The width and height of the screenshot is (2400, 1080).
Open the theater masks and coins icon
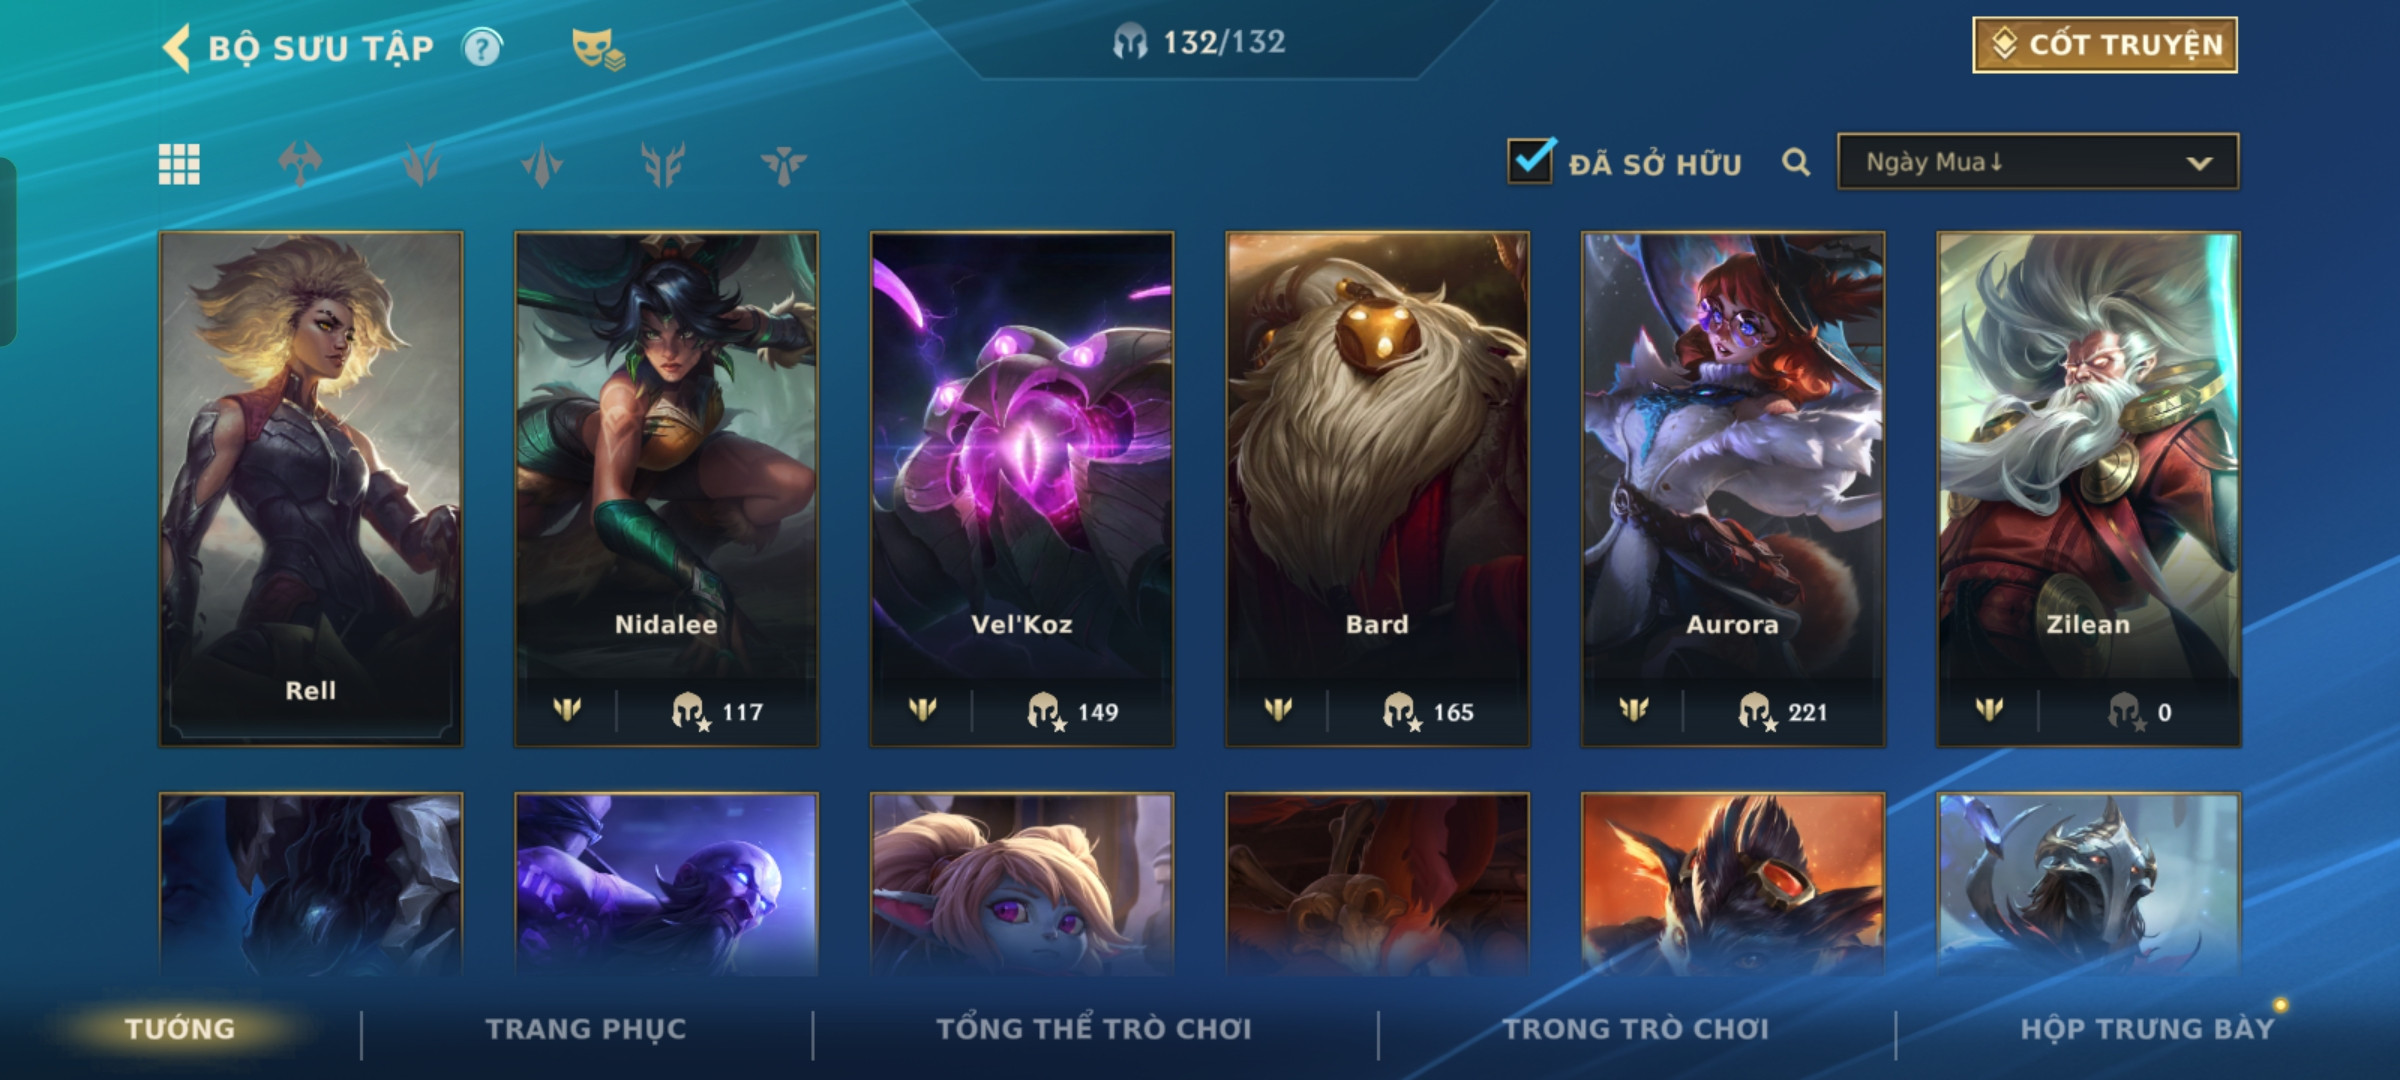598,49
